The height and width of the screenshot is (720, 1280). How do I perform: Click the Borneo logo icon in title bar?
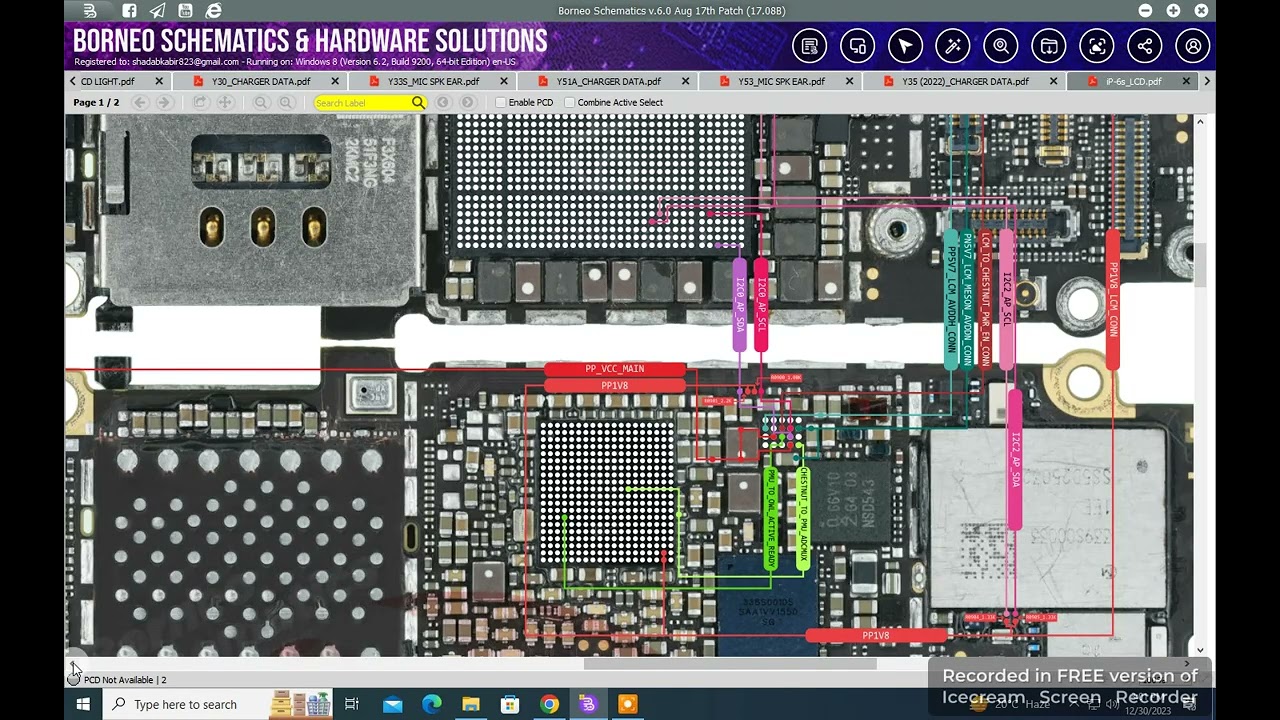tap(90, 11)
